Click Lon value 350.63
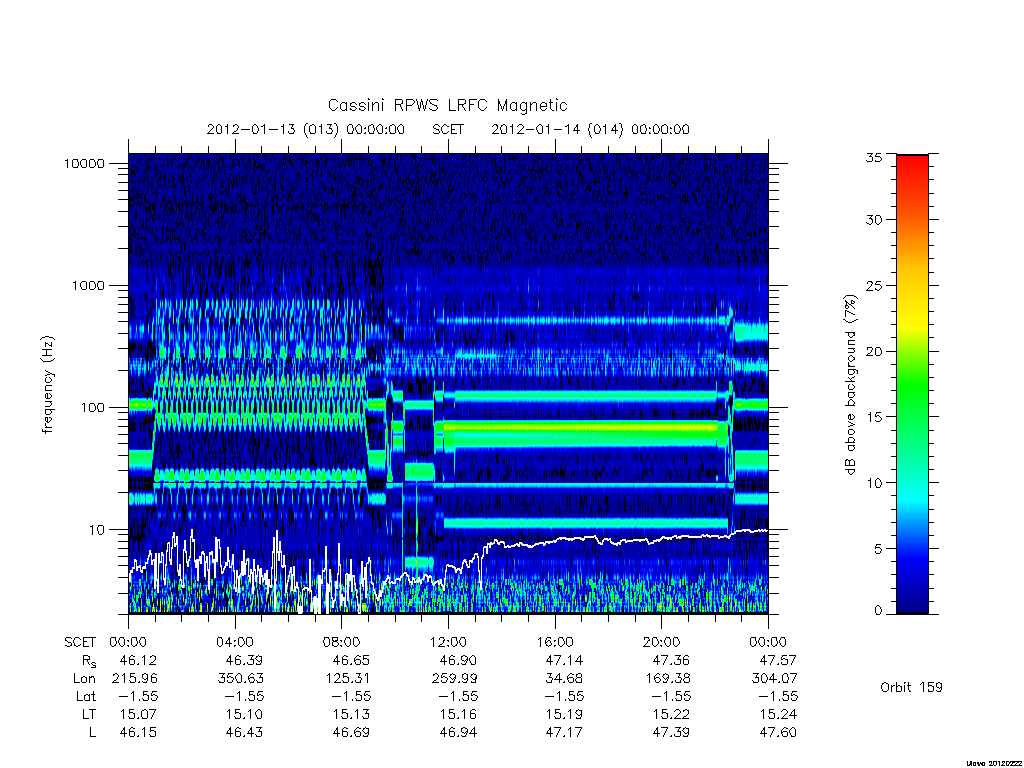 [240, 679]
